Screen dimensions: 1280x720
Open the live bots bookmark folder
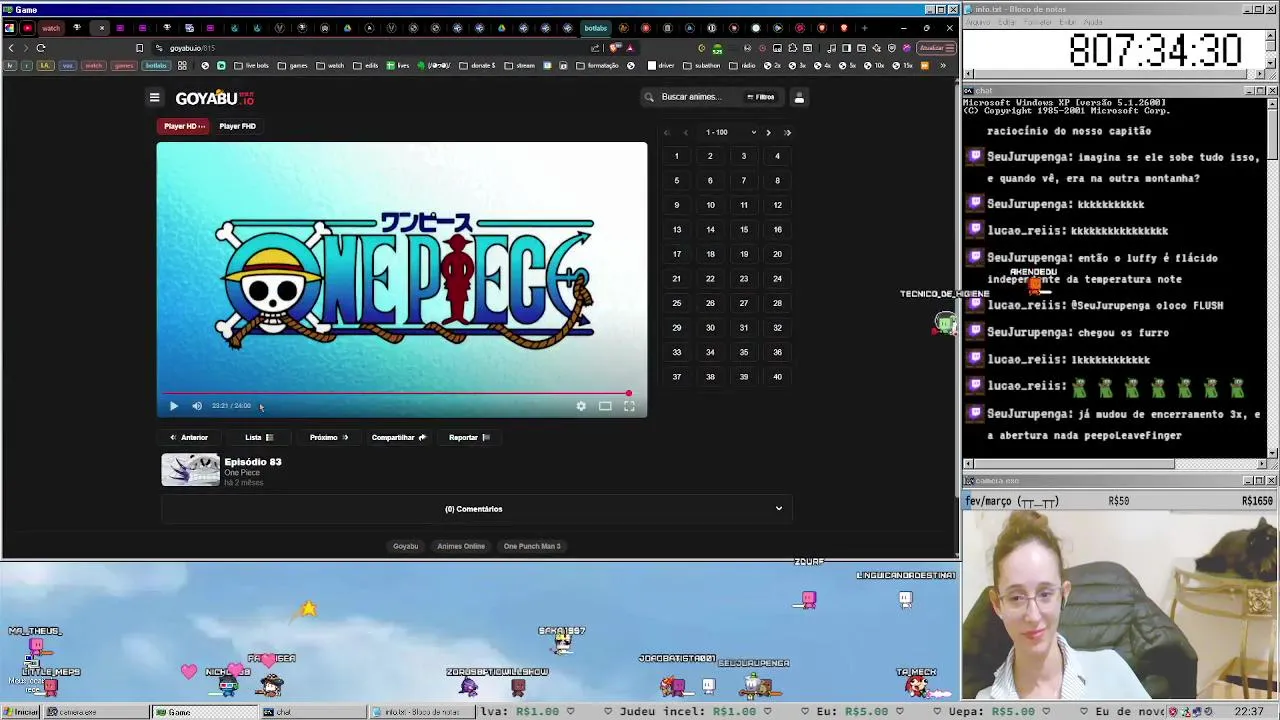pos(250,66)
